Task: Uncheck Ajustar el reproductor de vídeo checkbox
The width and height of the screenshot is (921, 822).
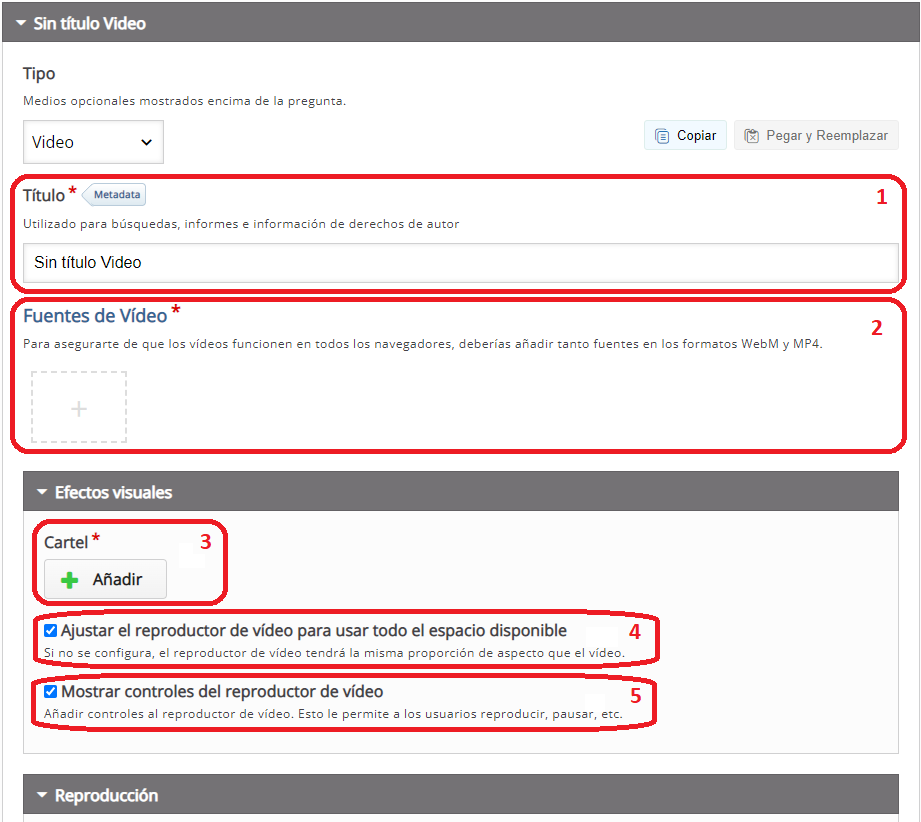Action: click(51, 631)
